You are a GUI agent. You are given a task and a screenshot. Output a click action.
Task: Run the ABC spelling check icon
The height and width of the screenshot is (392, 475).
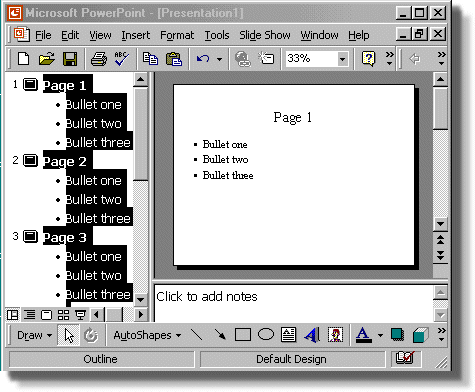(x=121, y=59)
